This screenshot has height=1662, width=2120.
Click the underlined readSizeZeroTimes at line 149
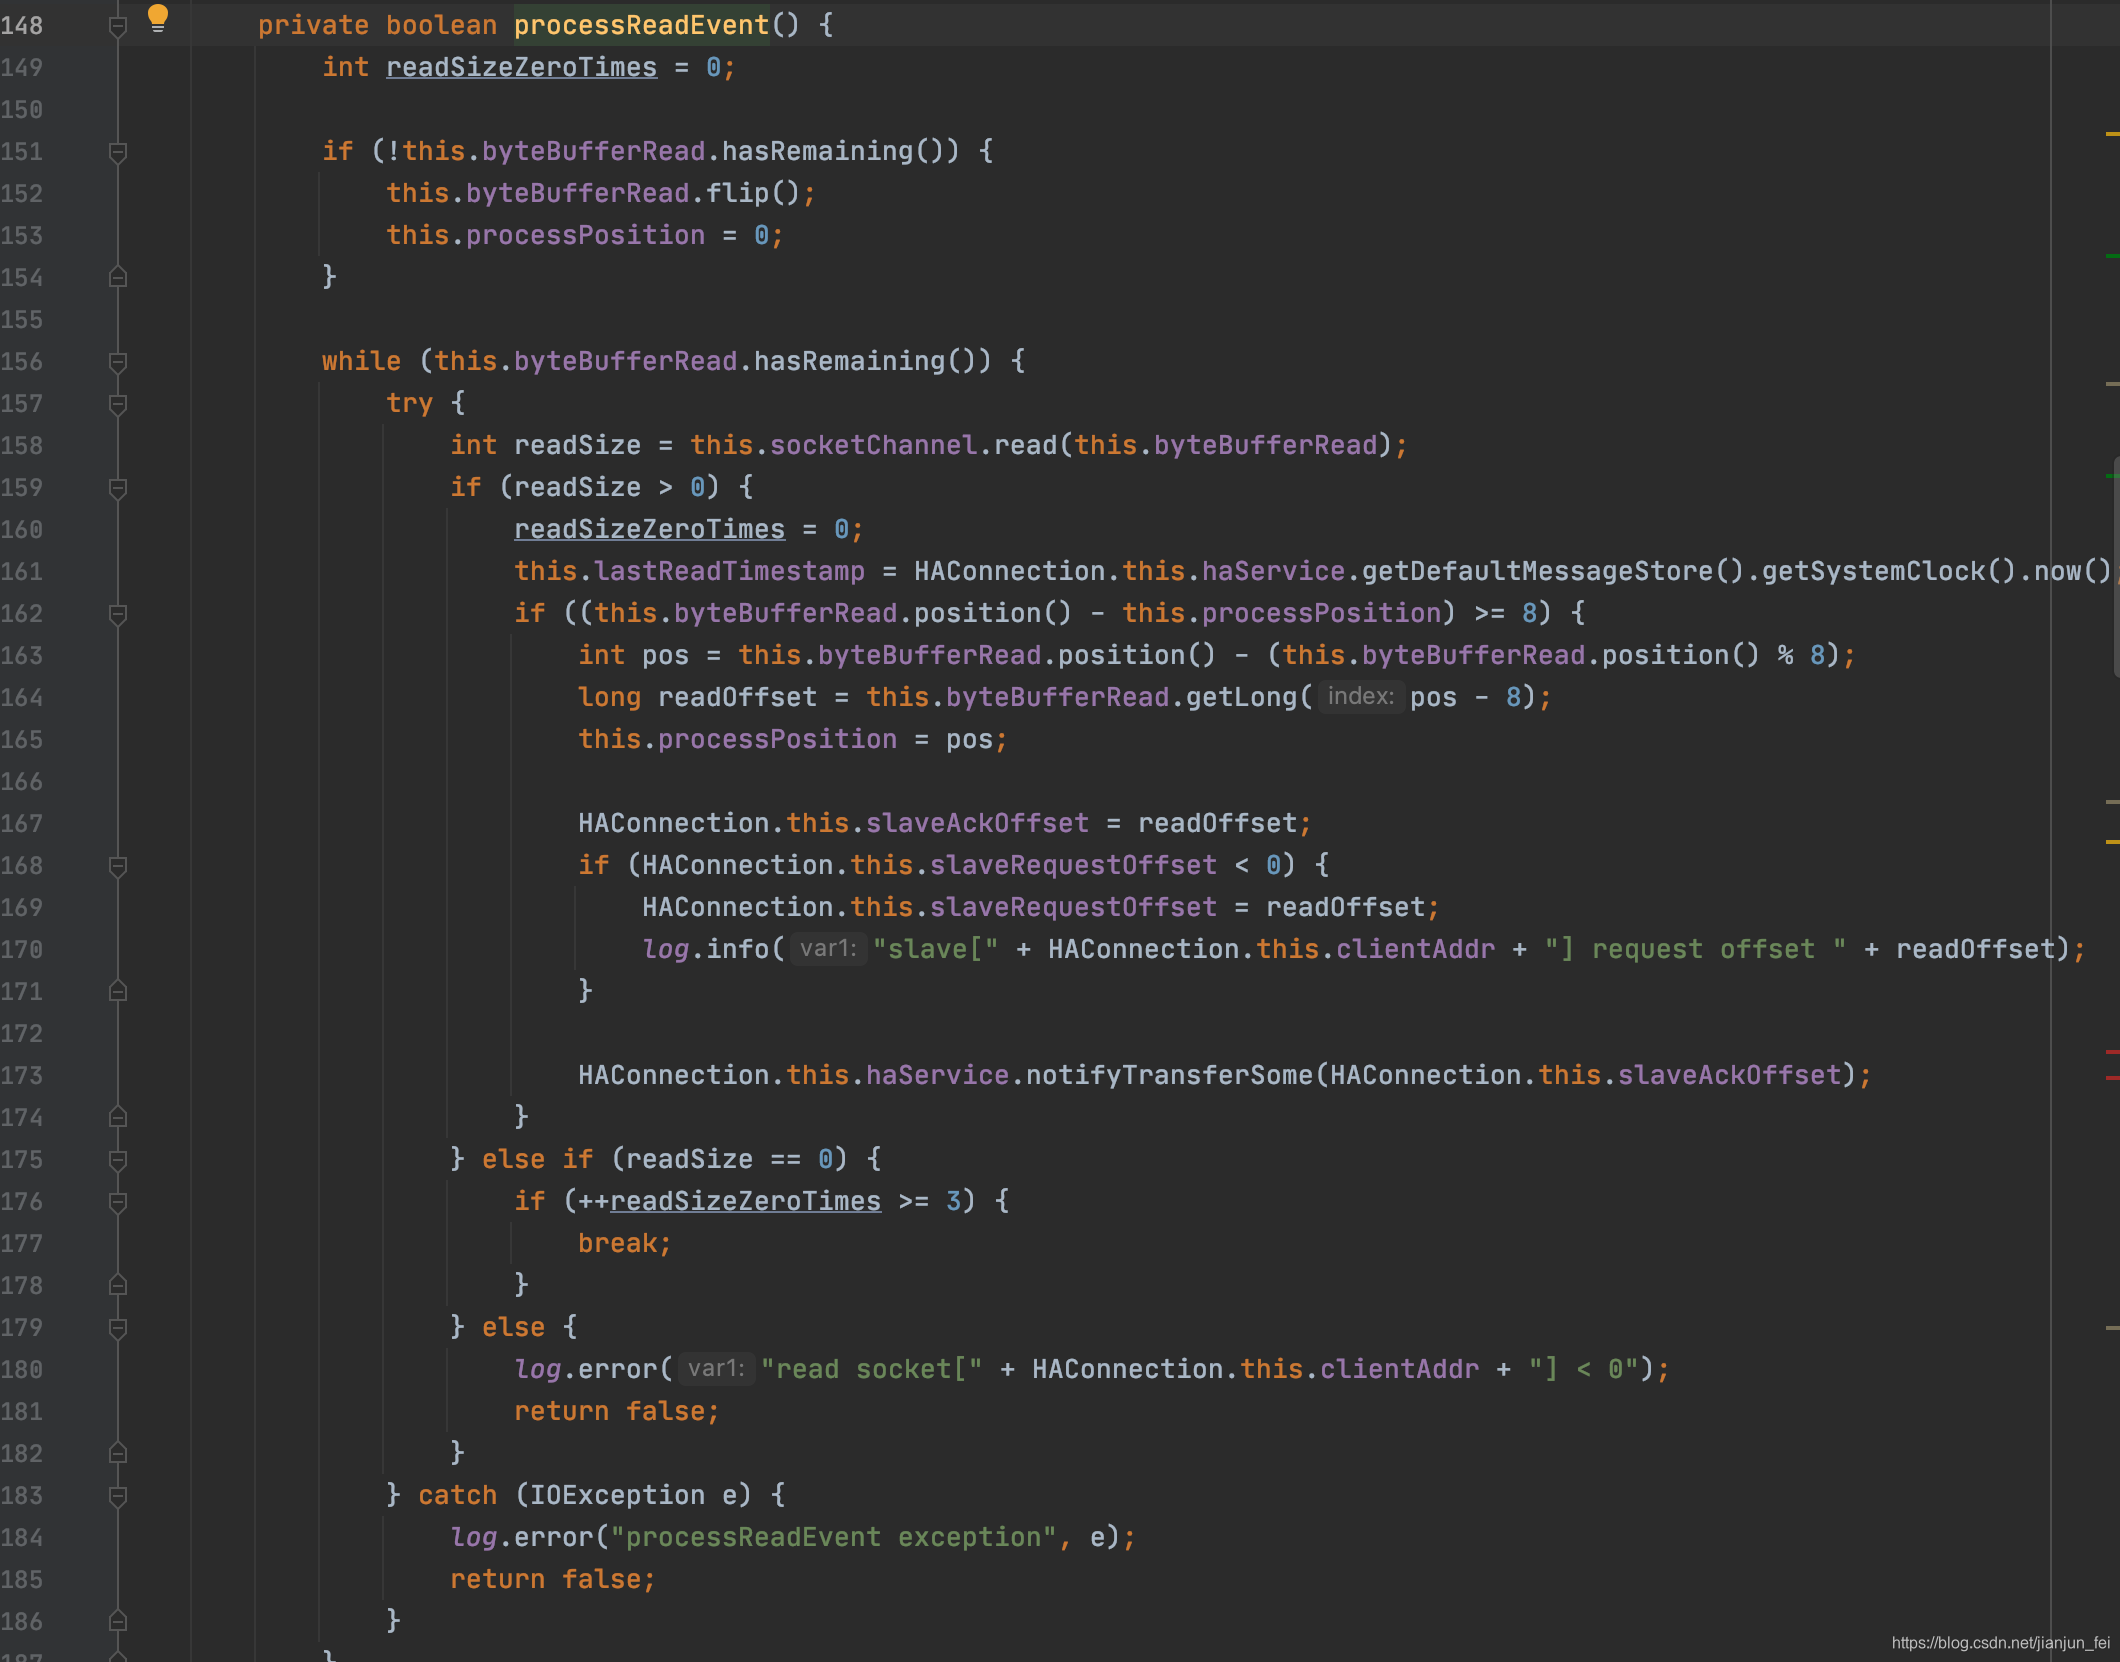coord(521,68)
